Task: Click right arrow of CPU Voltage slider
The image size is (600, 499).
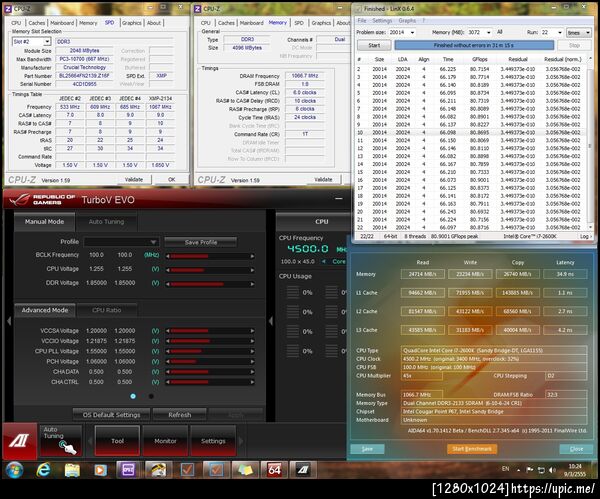Action: tap(252, 270)
